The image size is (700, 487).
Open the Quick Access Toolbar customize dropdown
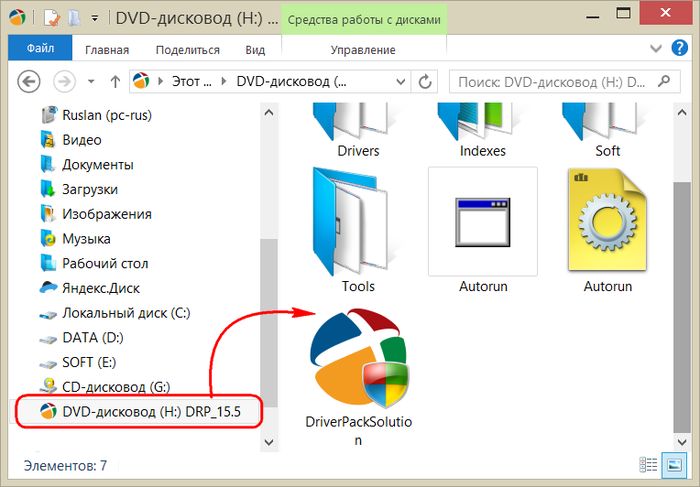93,18
